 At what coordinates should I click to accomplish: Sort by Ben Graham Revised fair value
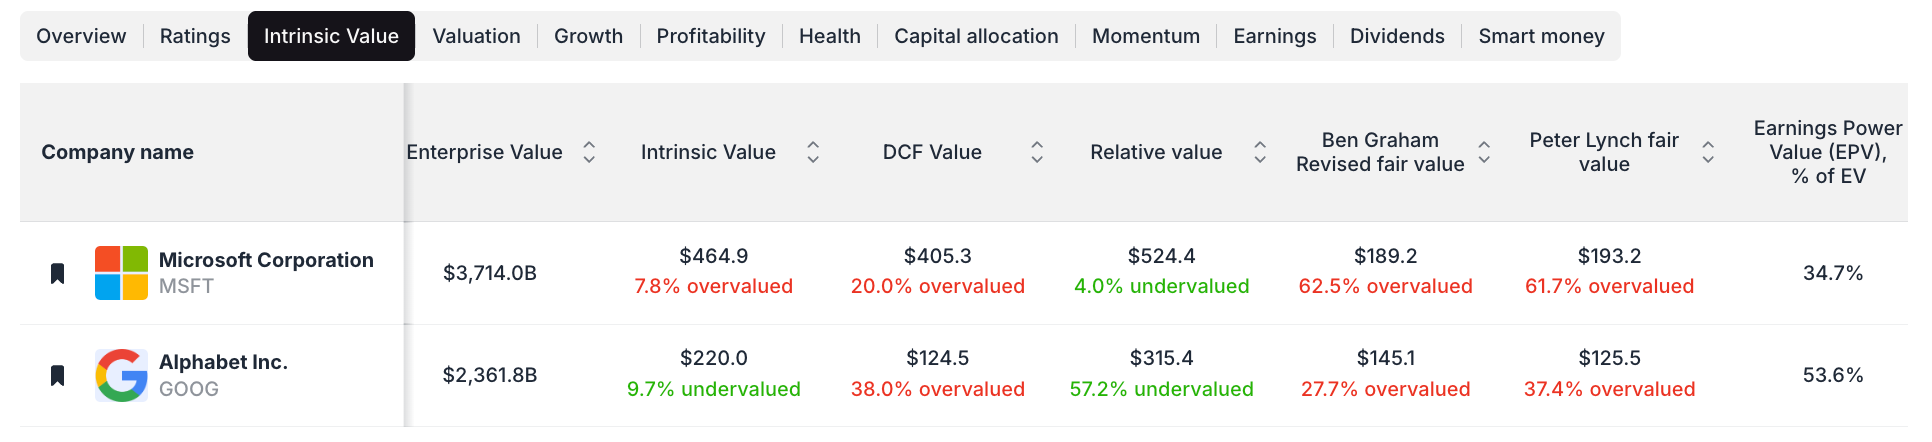point(1484,152)
